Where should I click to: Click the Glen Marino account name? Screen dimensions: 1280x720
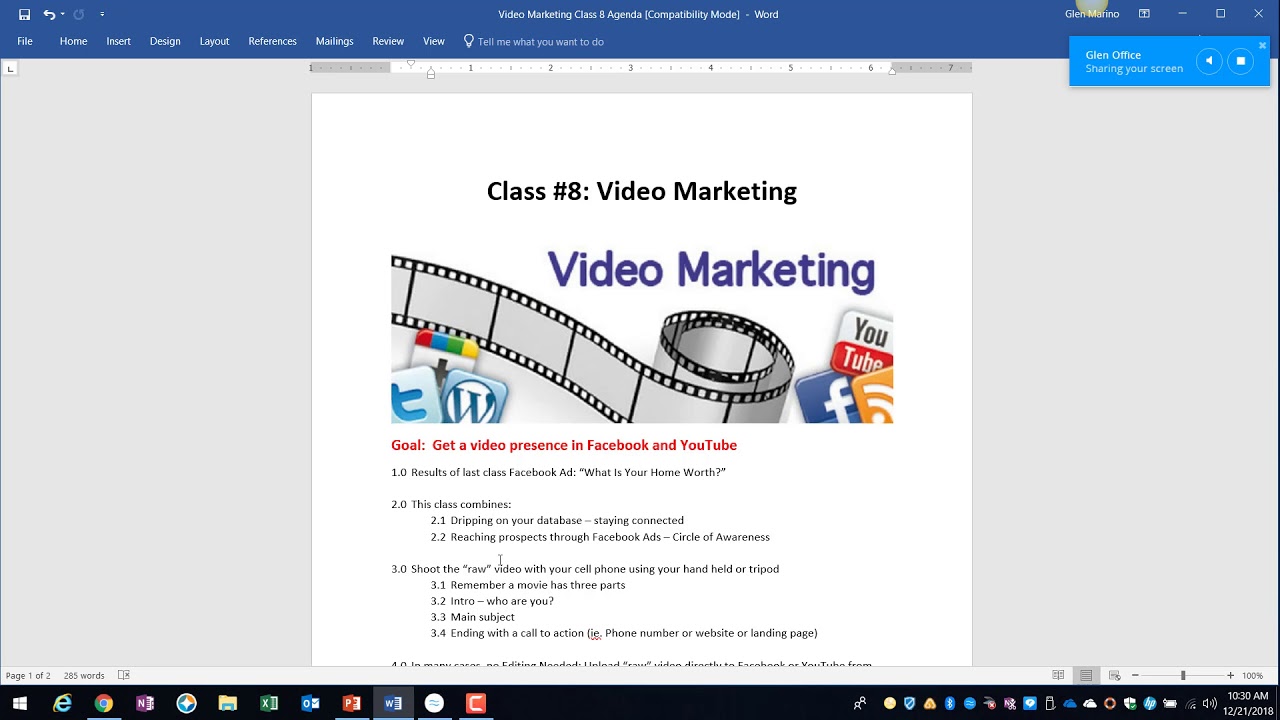(1092, 14)
